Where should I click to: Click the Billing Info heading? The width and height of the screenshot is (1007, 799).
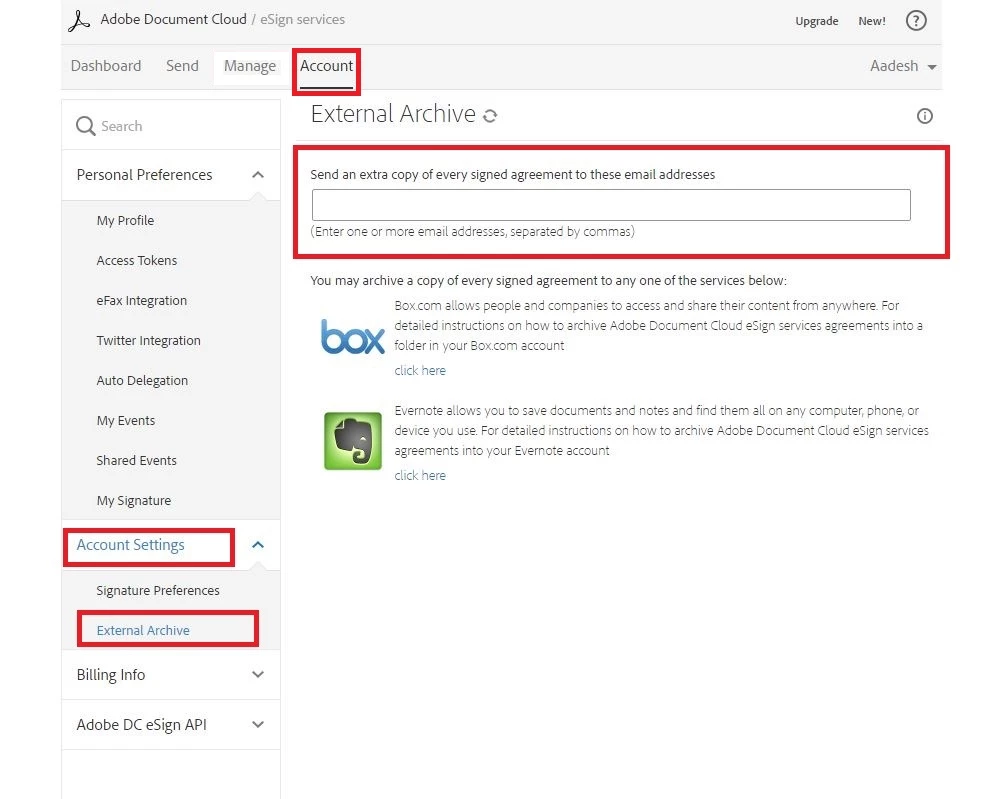pos(111,674)
